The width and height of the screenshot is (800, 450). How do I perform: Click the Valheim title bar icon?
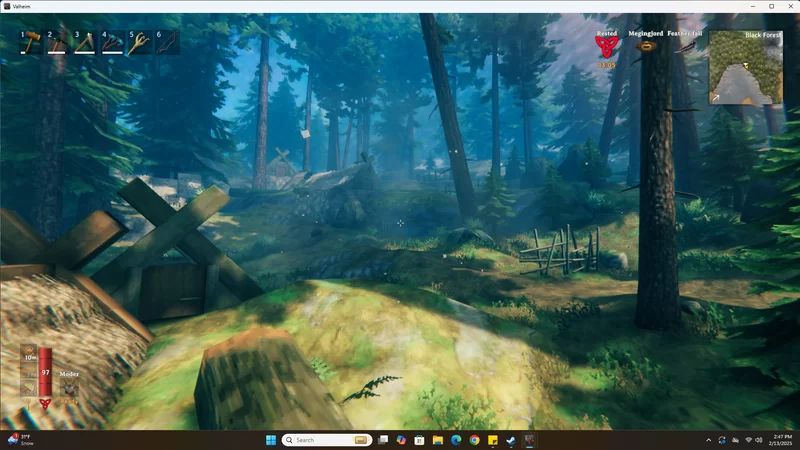7,7
